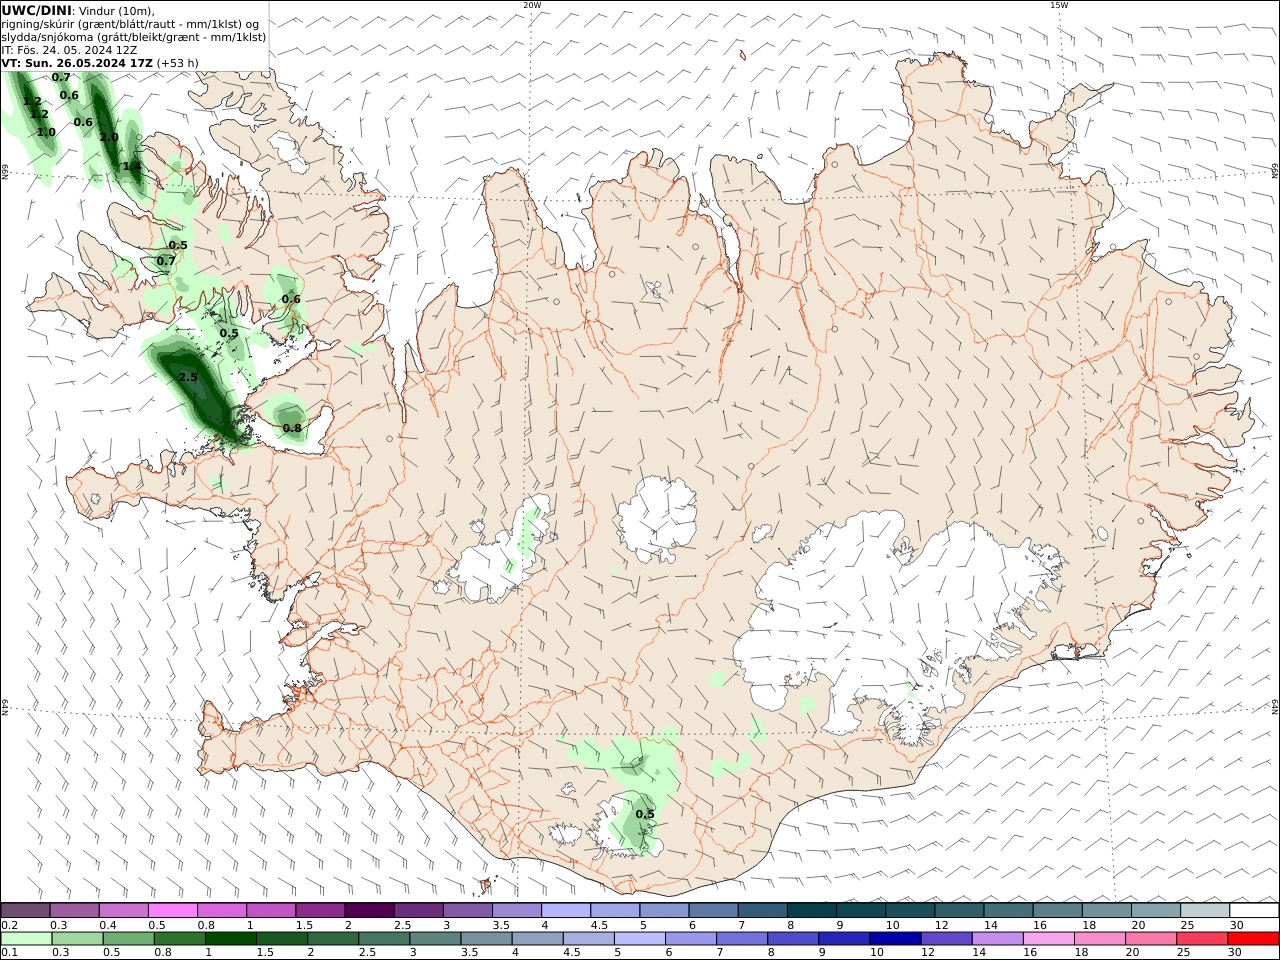Screen dimensions: 1280x960
Task: Click the '2.5' precipitation value on the map
Action: point(188,377)
